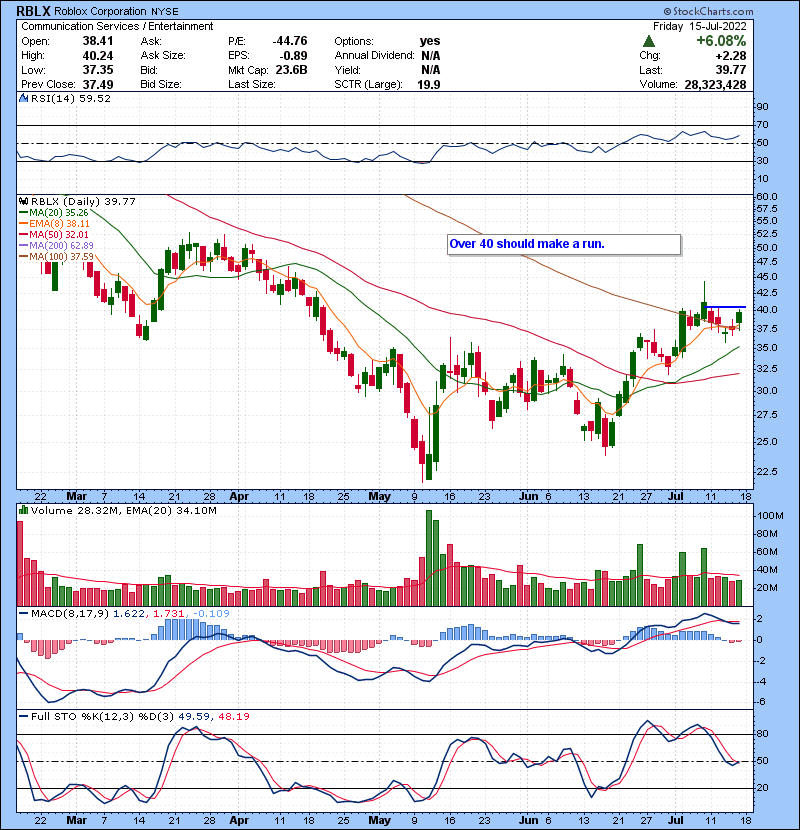Click the green MA(20) legend dash
The width and height of the screenshot is (800, 830).
pyautogui.click(x=23, y=212)
